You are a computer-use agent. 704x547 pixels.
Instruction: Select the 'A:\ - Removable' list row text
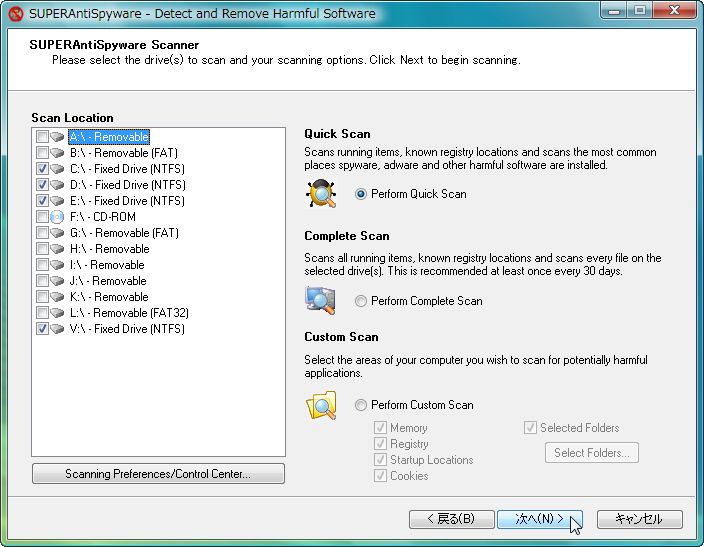pyautogui.click(x=109, y=137)
